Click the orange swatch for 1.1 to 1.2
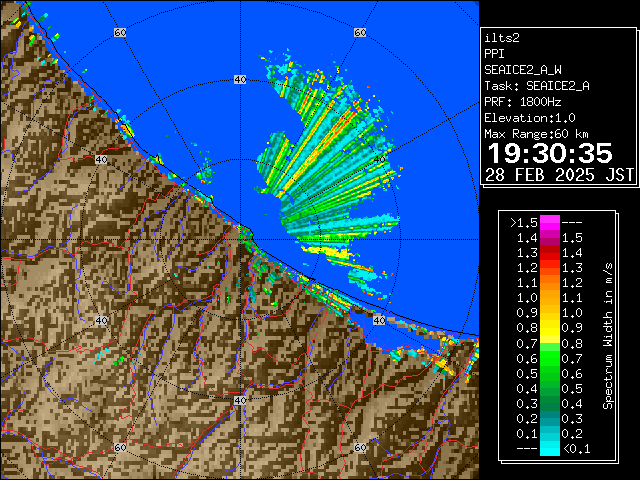This screenshot has height=480, width=640. 550,283
